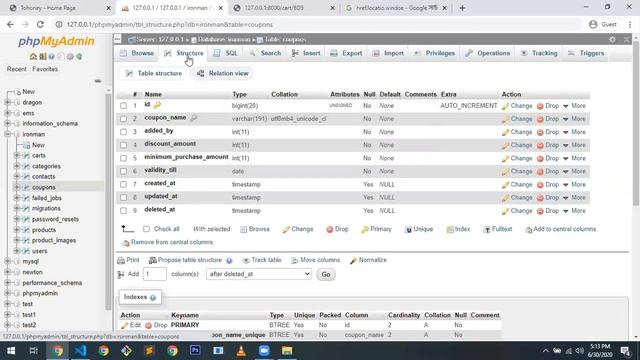Open Zoom from the taskbar
Screen dimensions: 640x360
(x=264, y=351)
